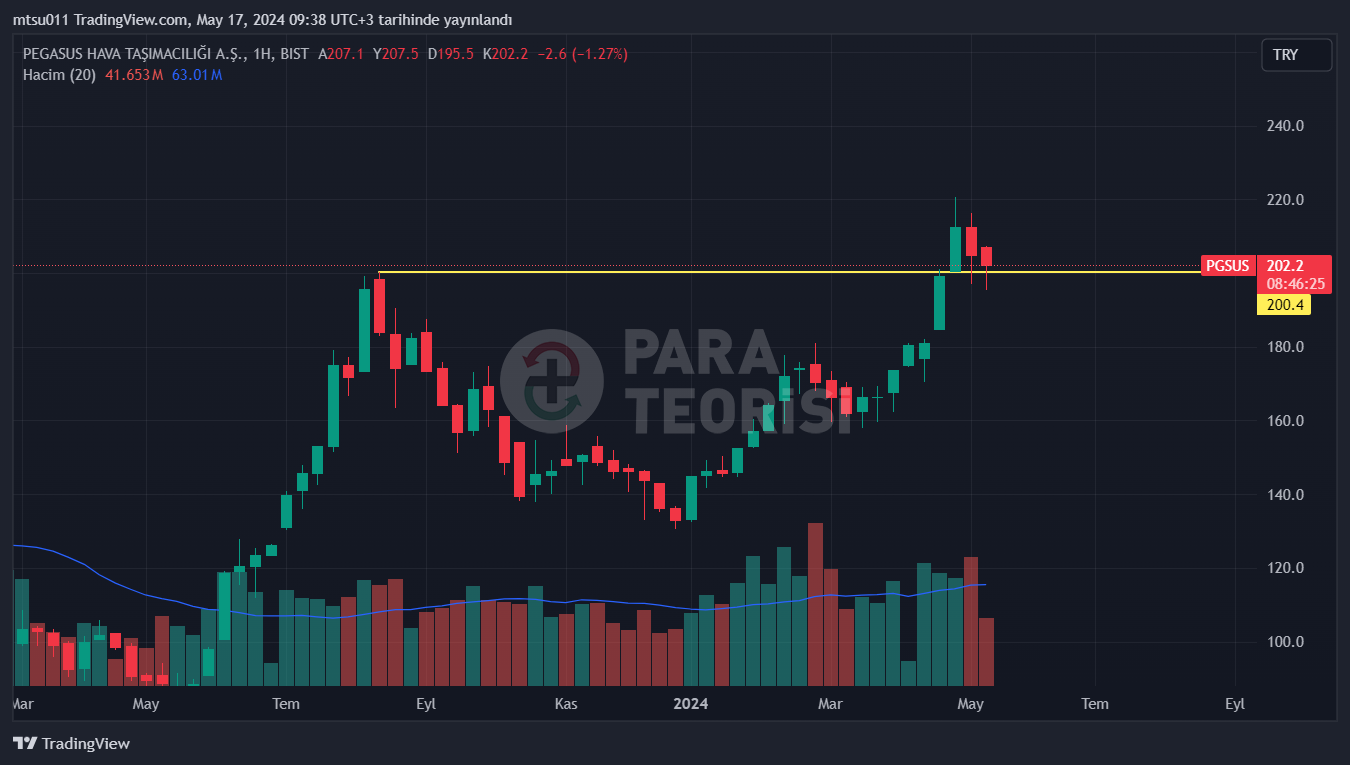1350x765 pixels.
Task: Click the -2.6 (-1.27%) change value
Action: click(583, 54)
